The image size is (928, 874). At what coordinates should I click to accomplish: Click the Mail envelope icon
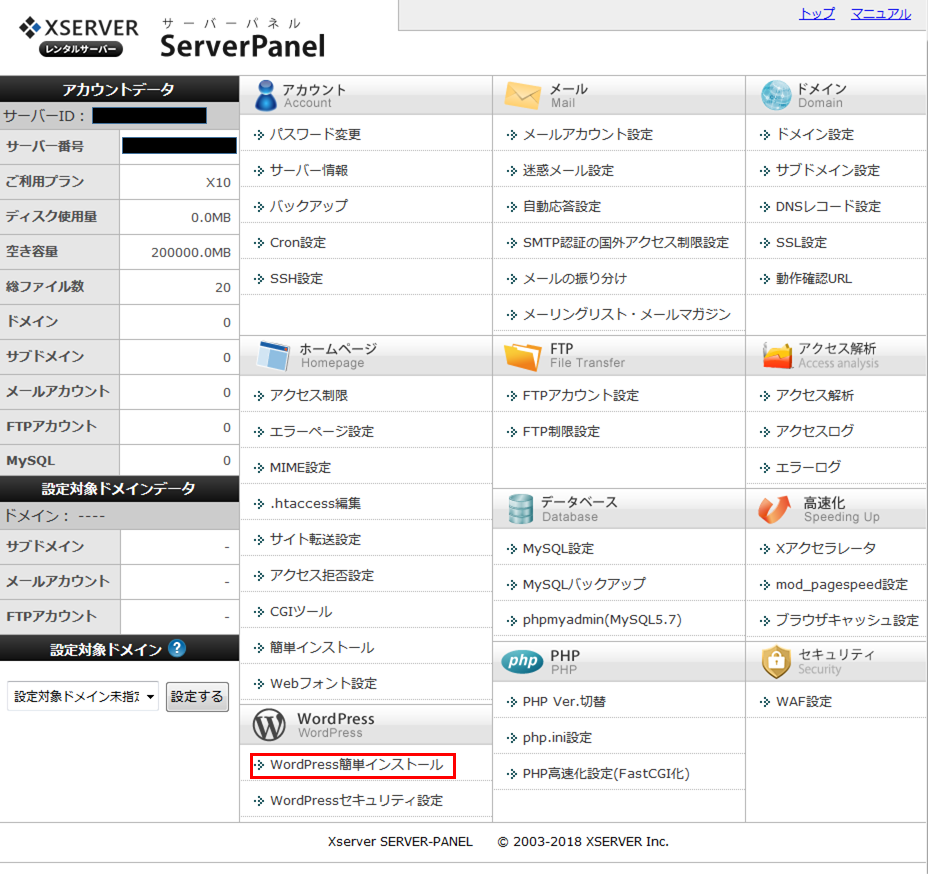pos(522,95)
